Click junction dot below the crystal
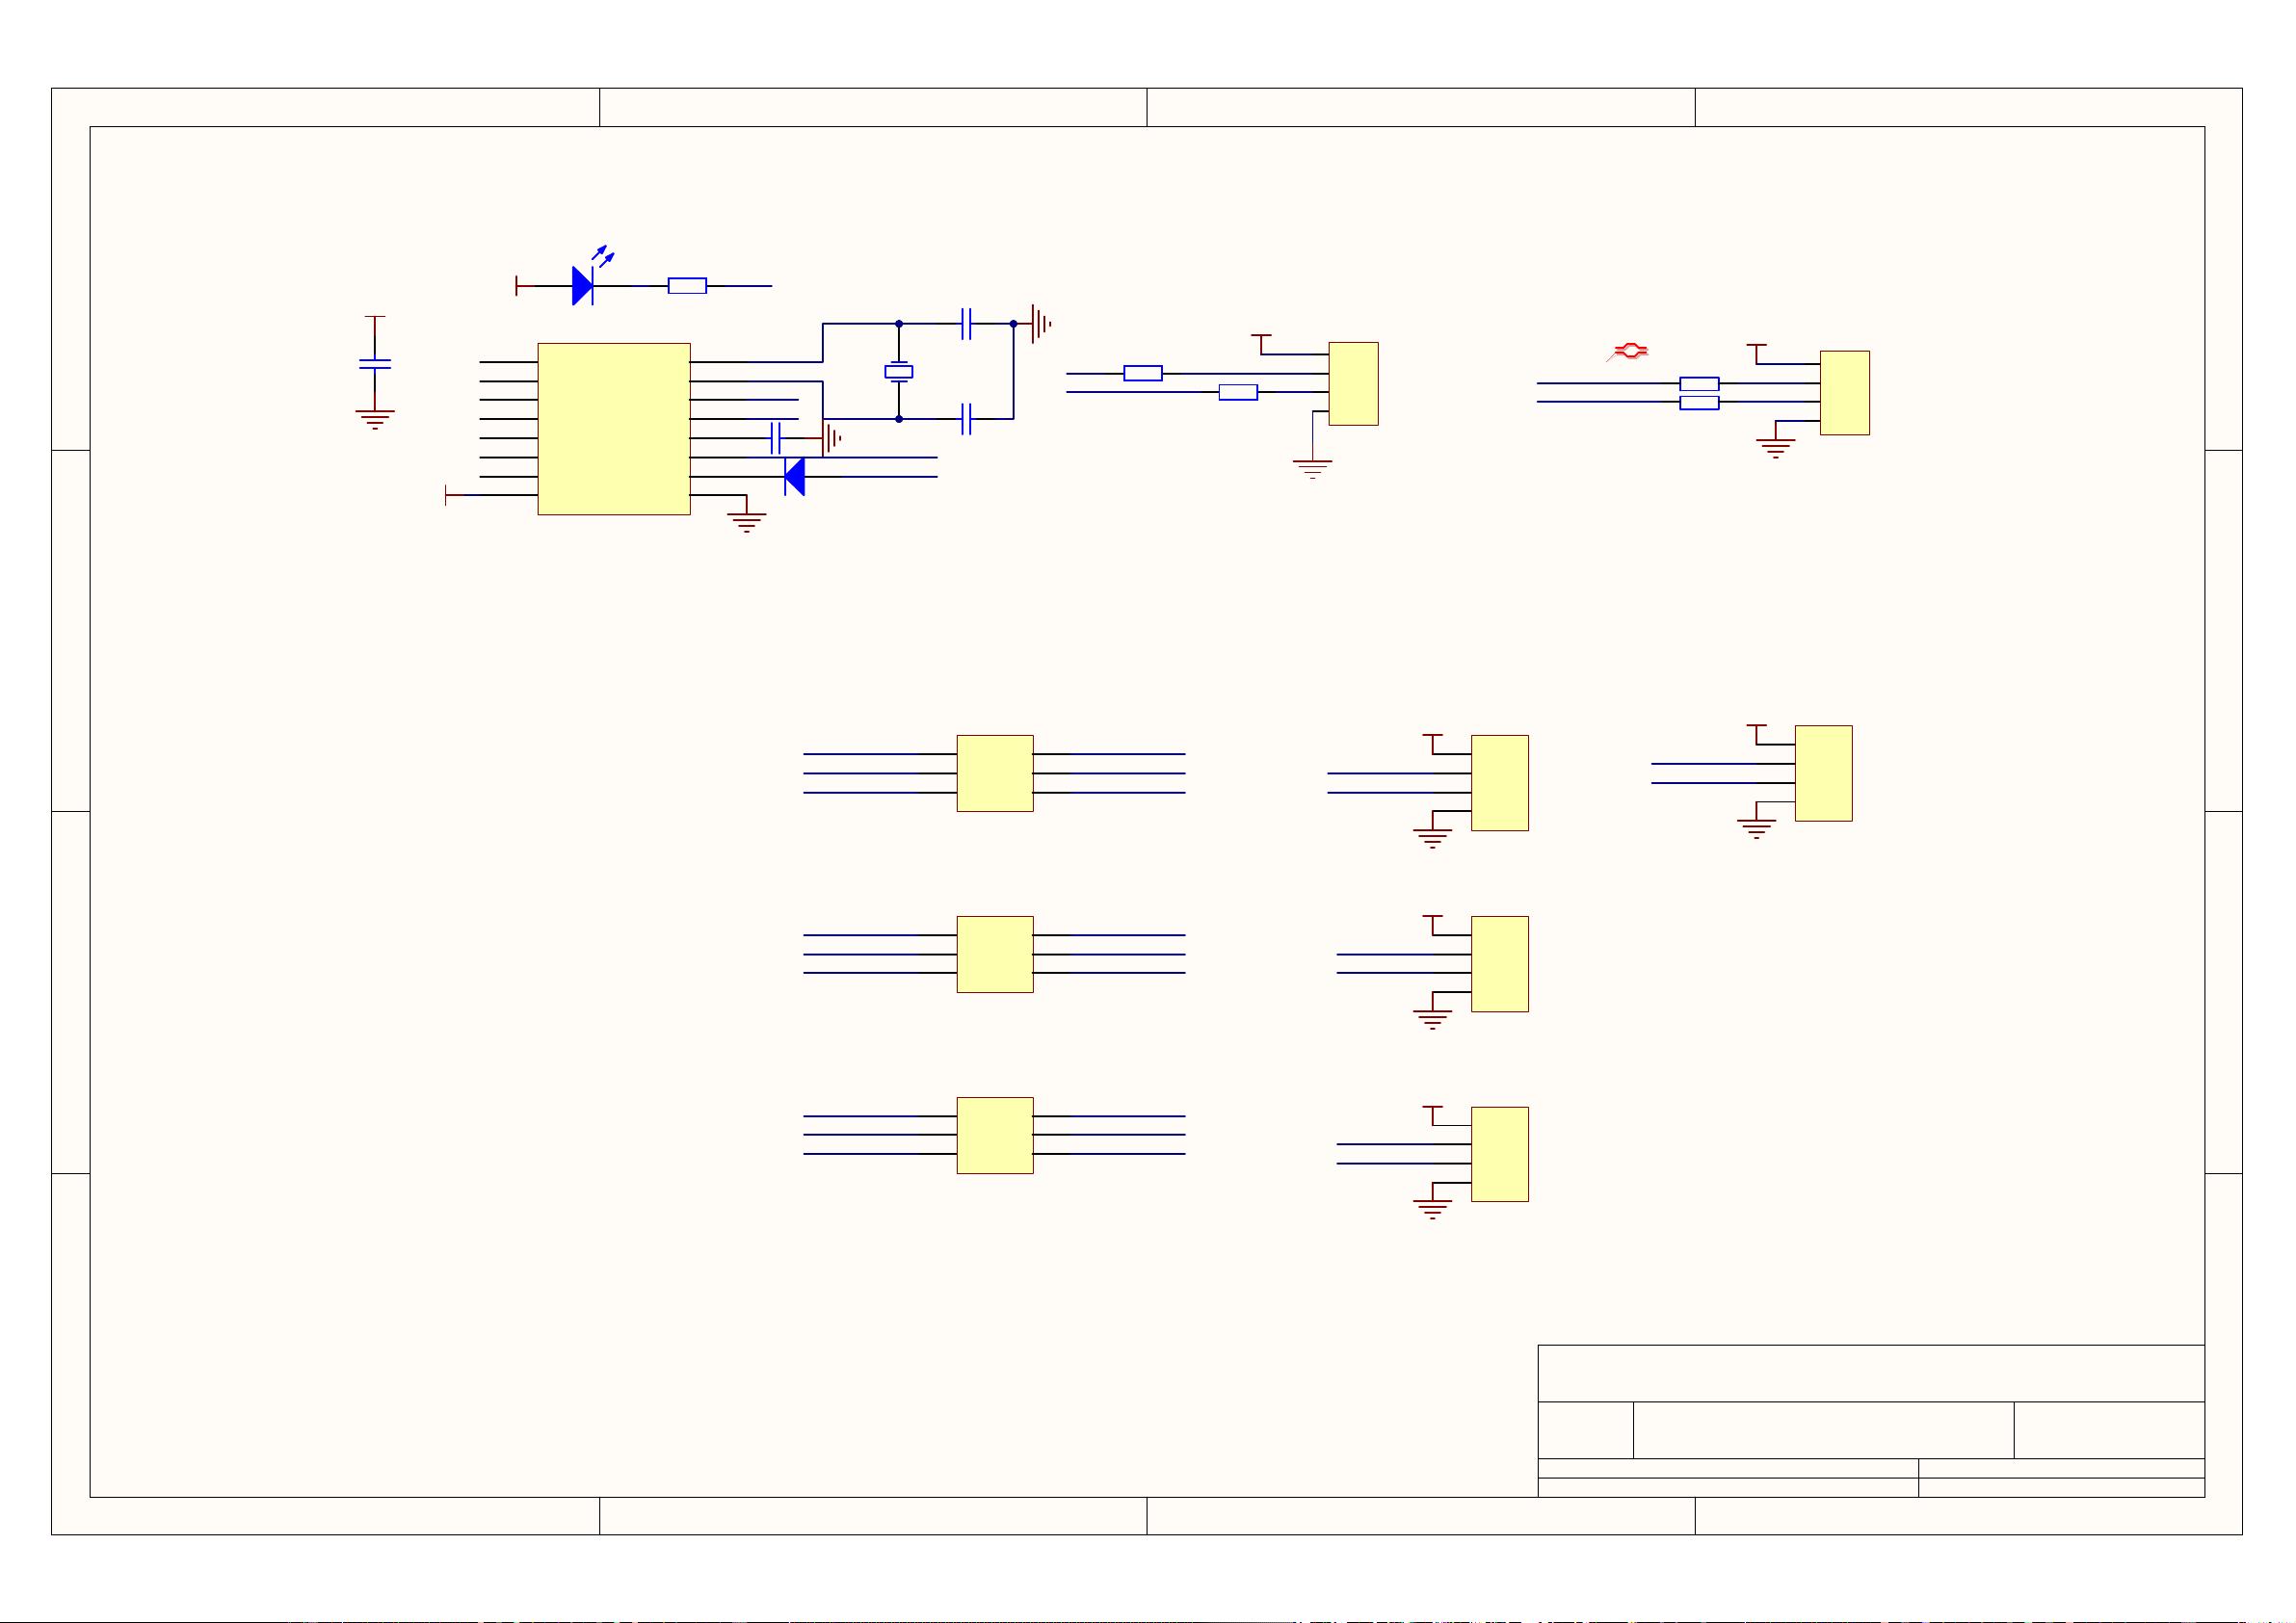Viewport: 2296px width, 1623px height. click(x=899, y=419)
